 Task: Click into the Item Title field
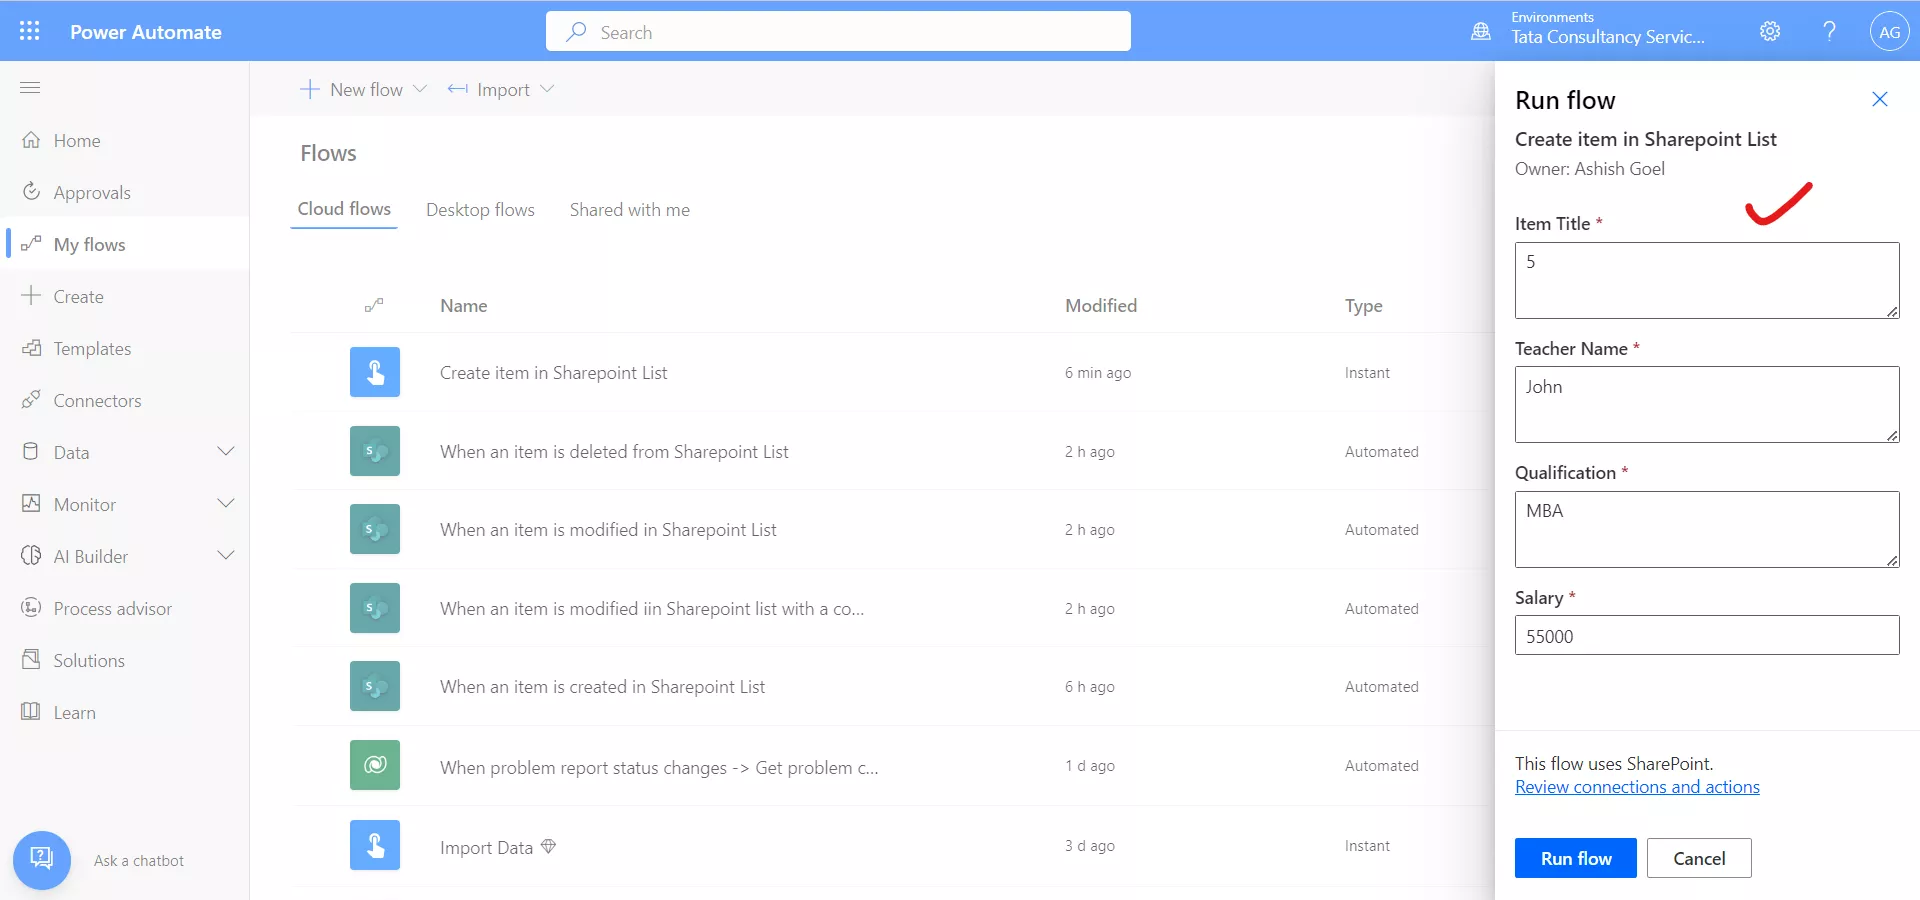click(1707, 280)
